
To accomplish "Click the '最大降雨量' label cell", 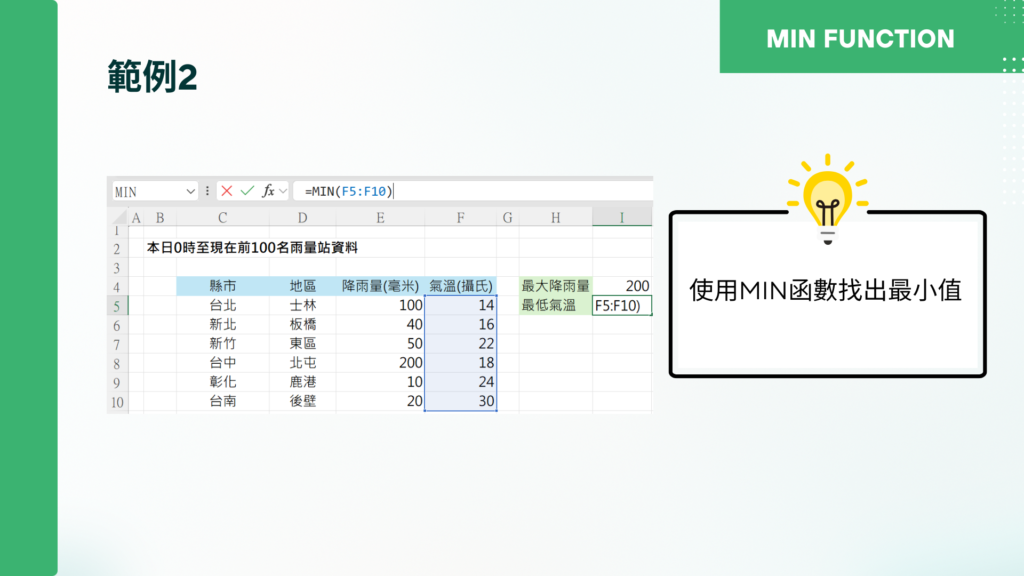I will [556, 286].
